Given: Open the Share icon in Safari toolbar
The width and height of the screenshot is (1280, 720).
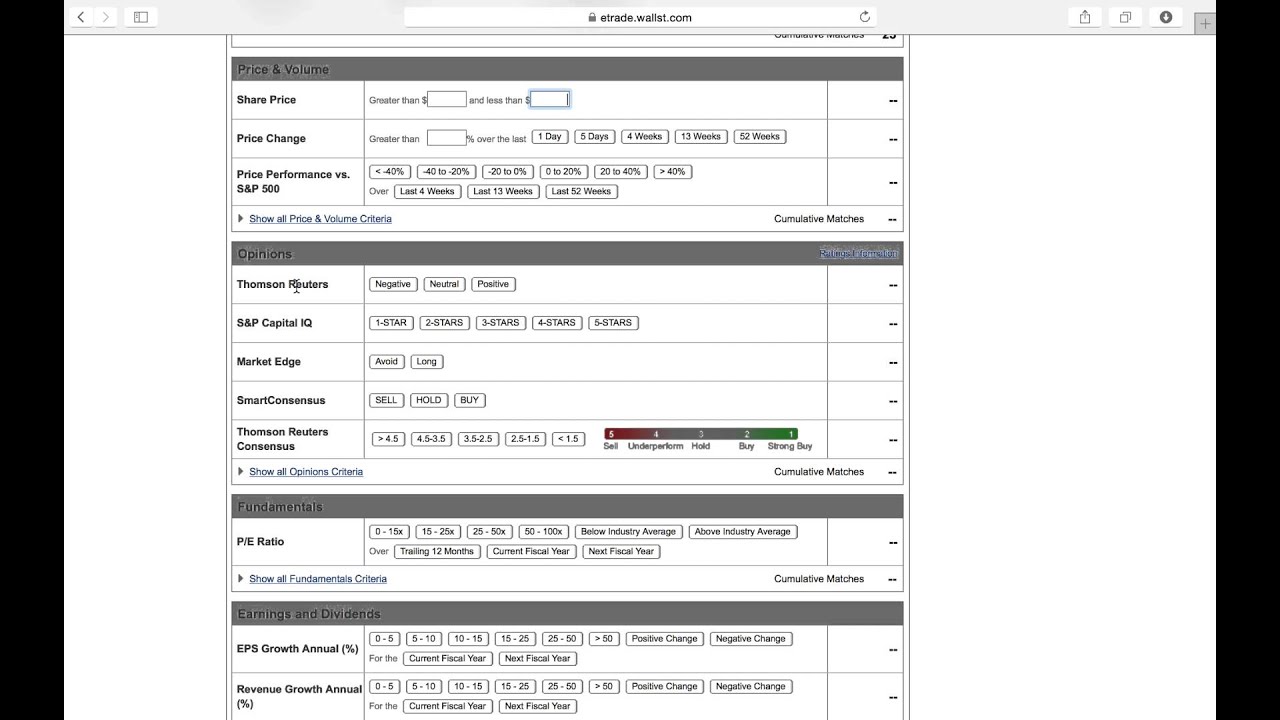Looking at the screenshot, I should [1085, 17].
